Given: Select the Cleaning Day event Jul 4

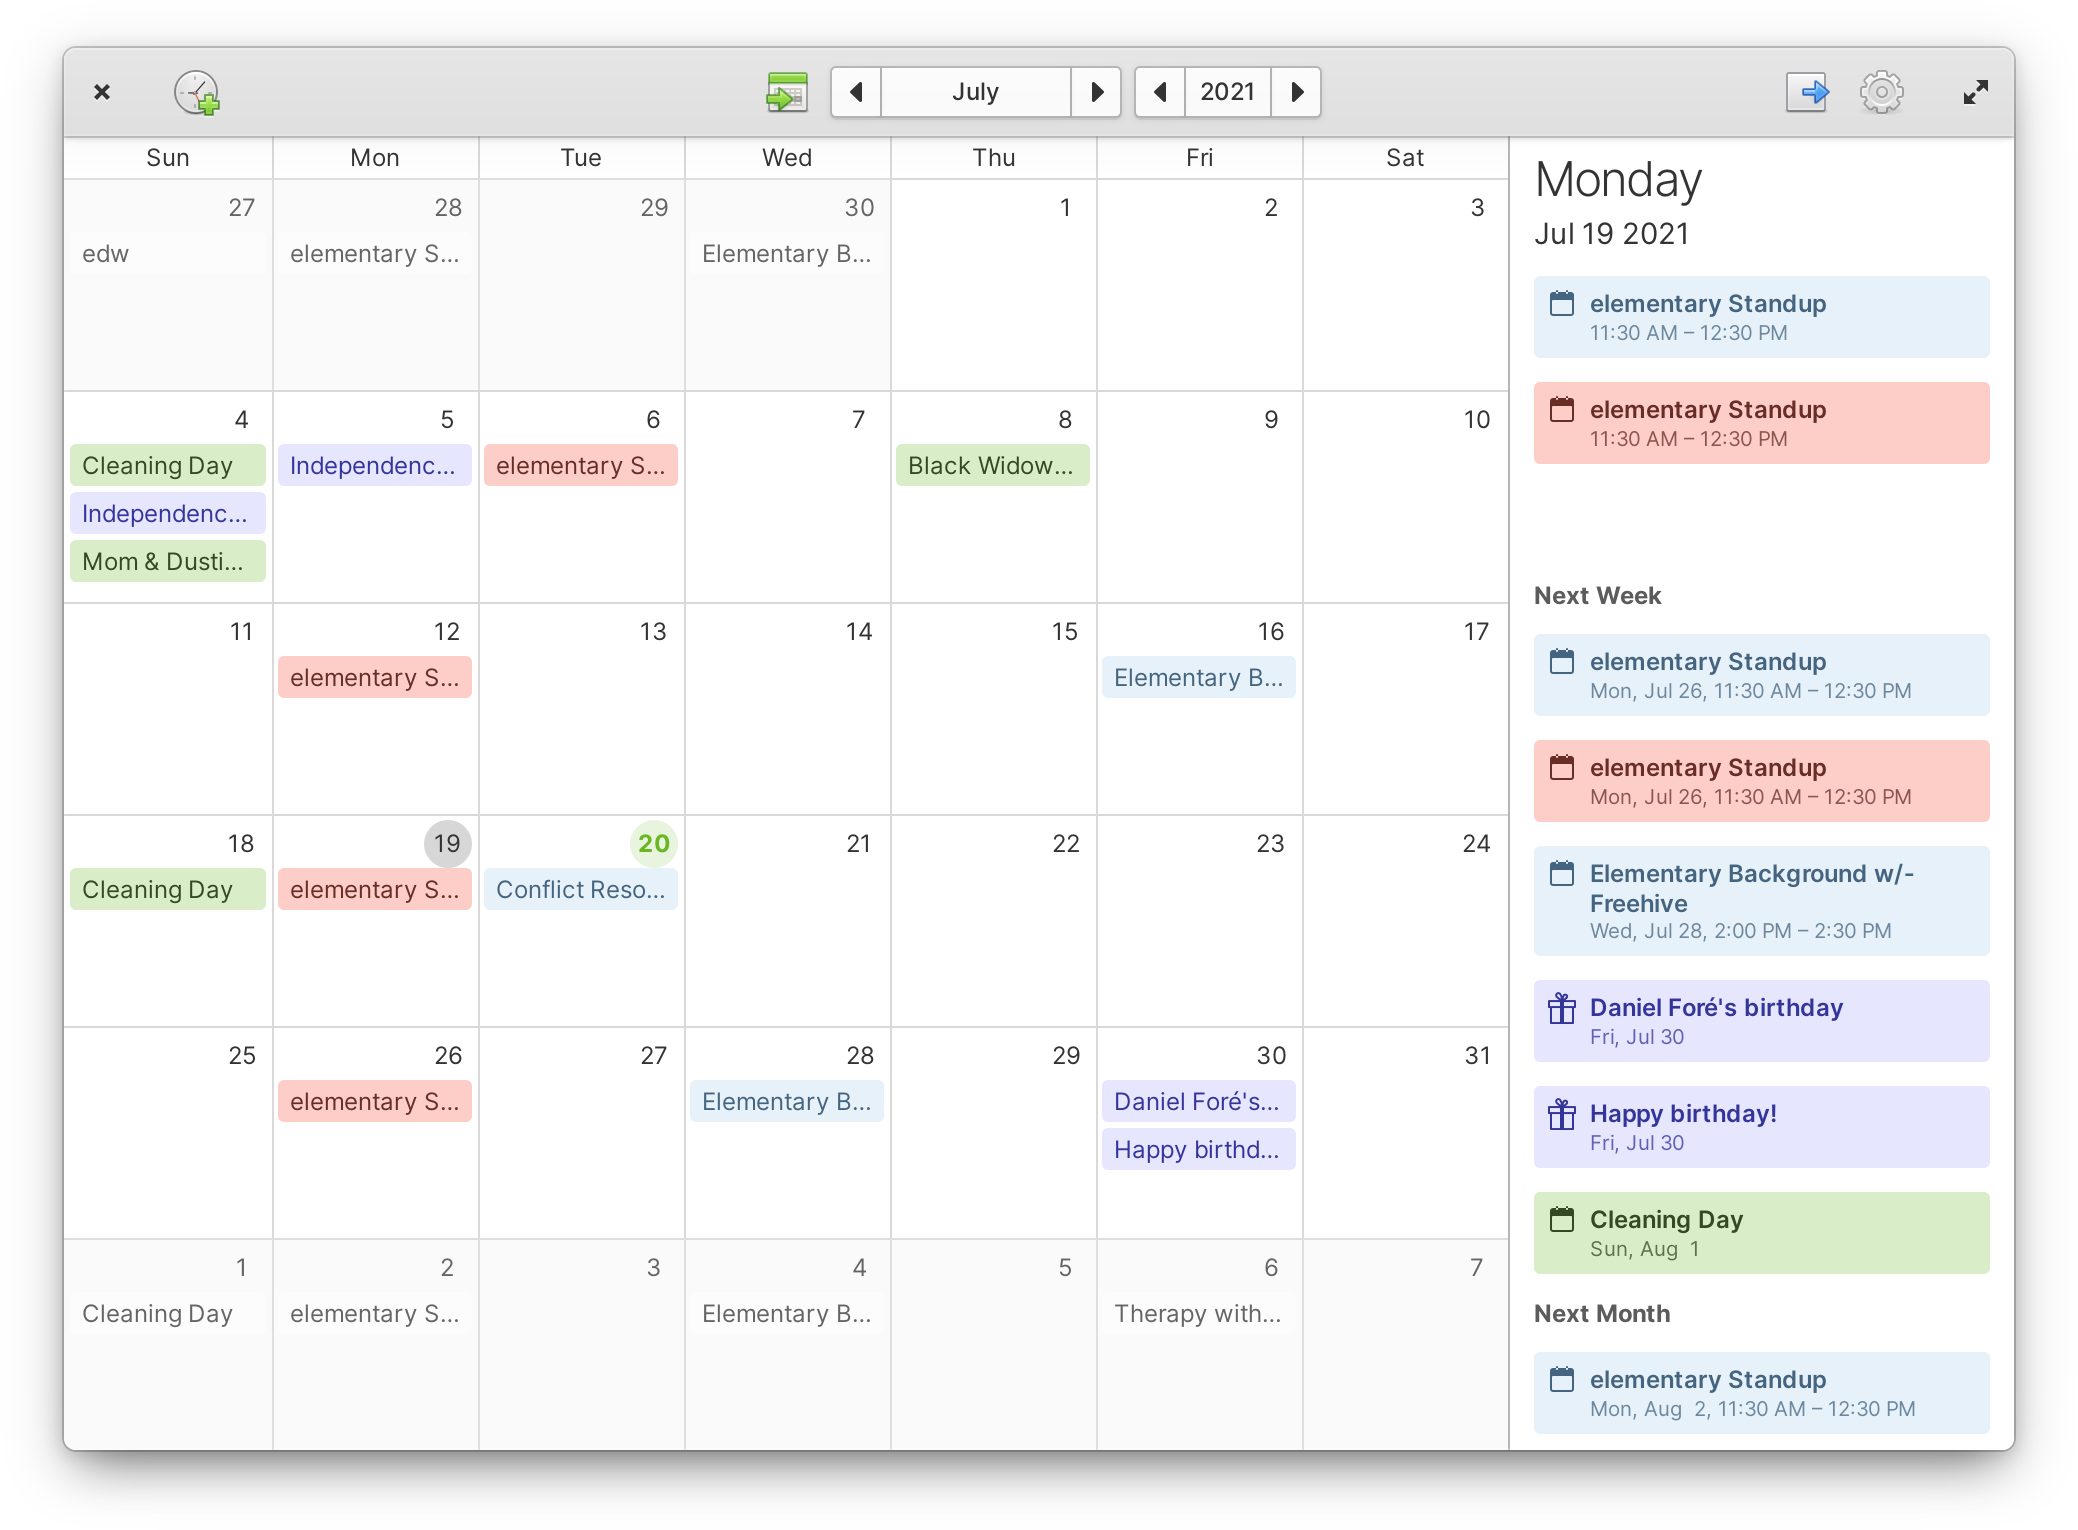Looking at the screenshot, I should 158,465.
